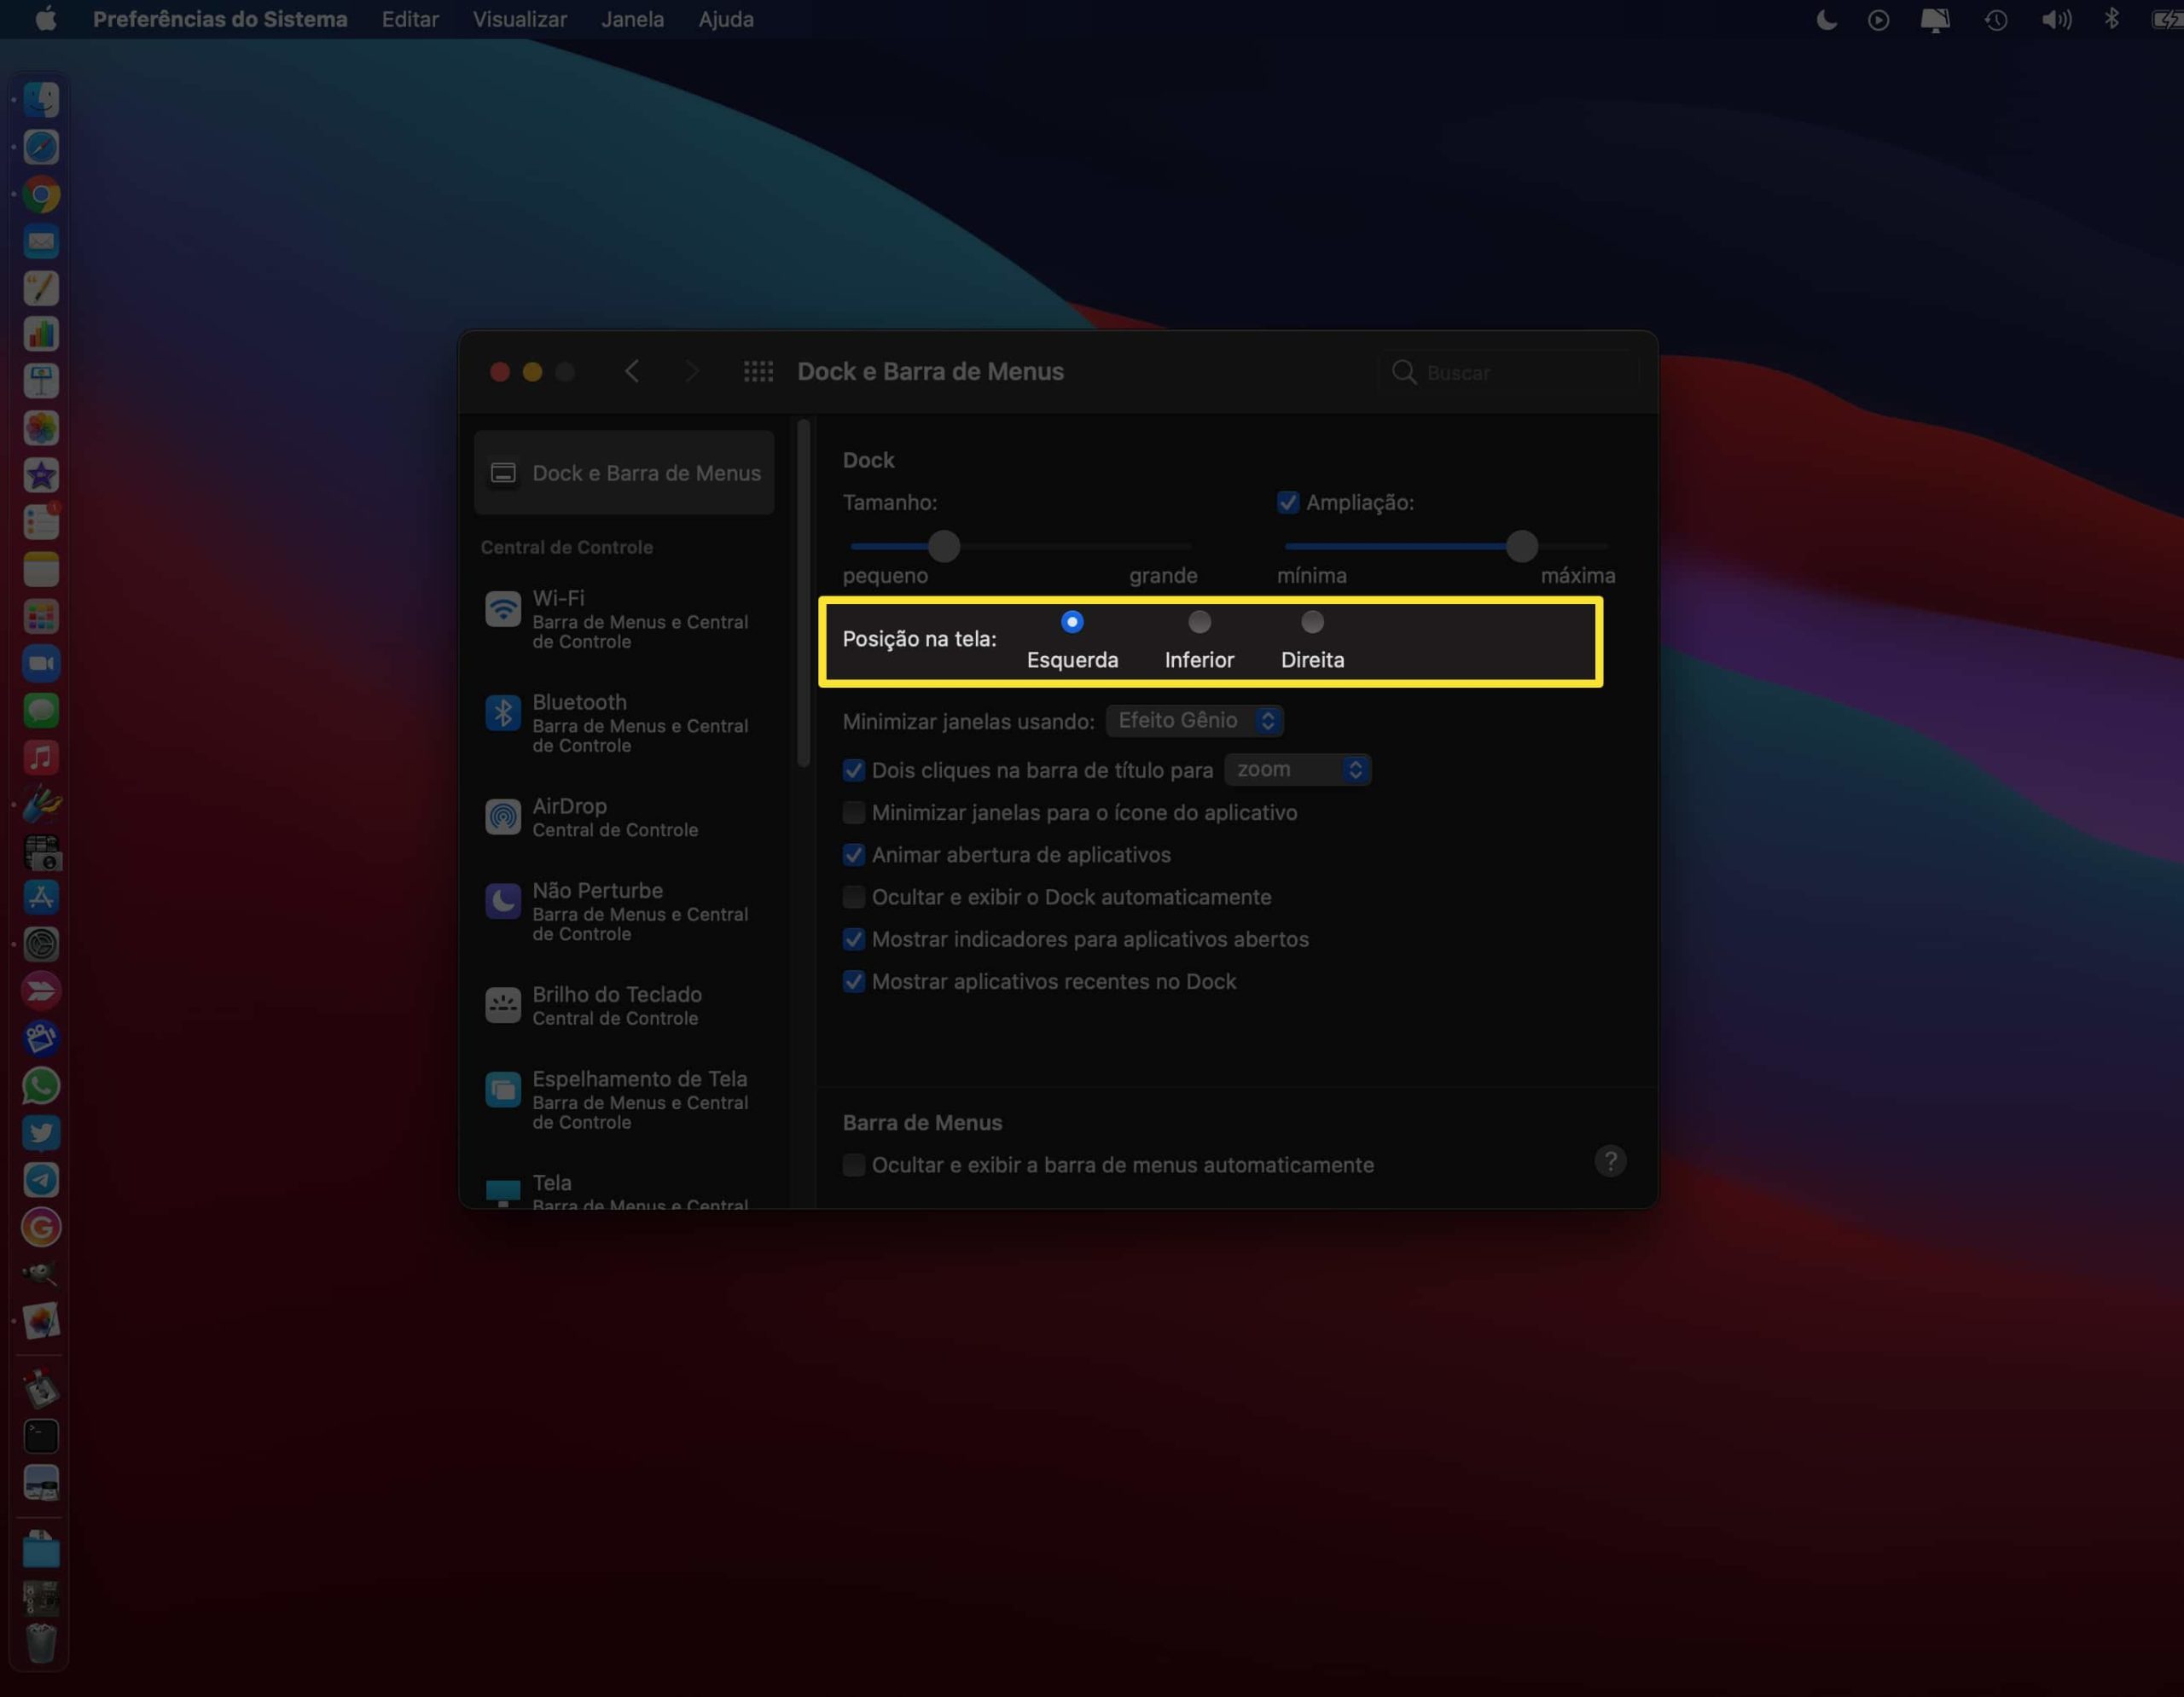
Task: Open Finder from the Dock
Action: click(x=41, y=100)
